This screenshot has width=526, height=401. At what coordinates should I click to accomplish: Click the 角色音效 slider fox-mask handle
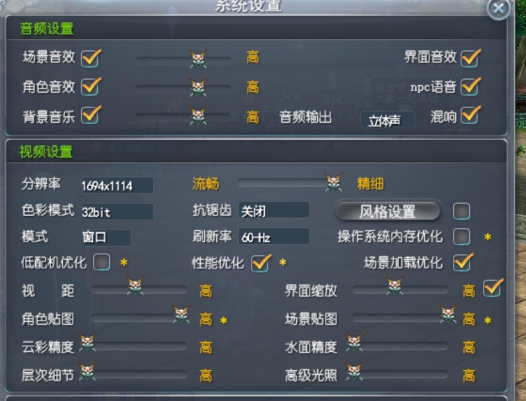point(198,87)
